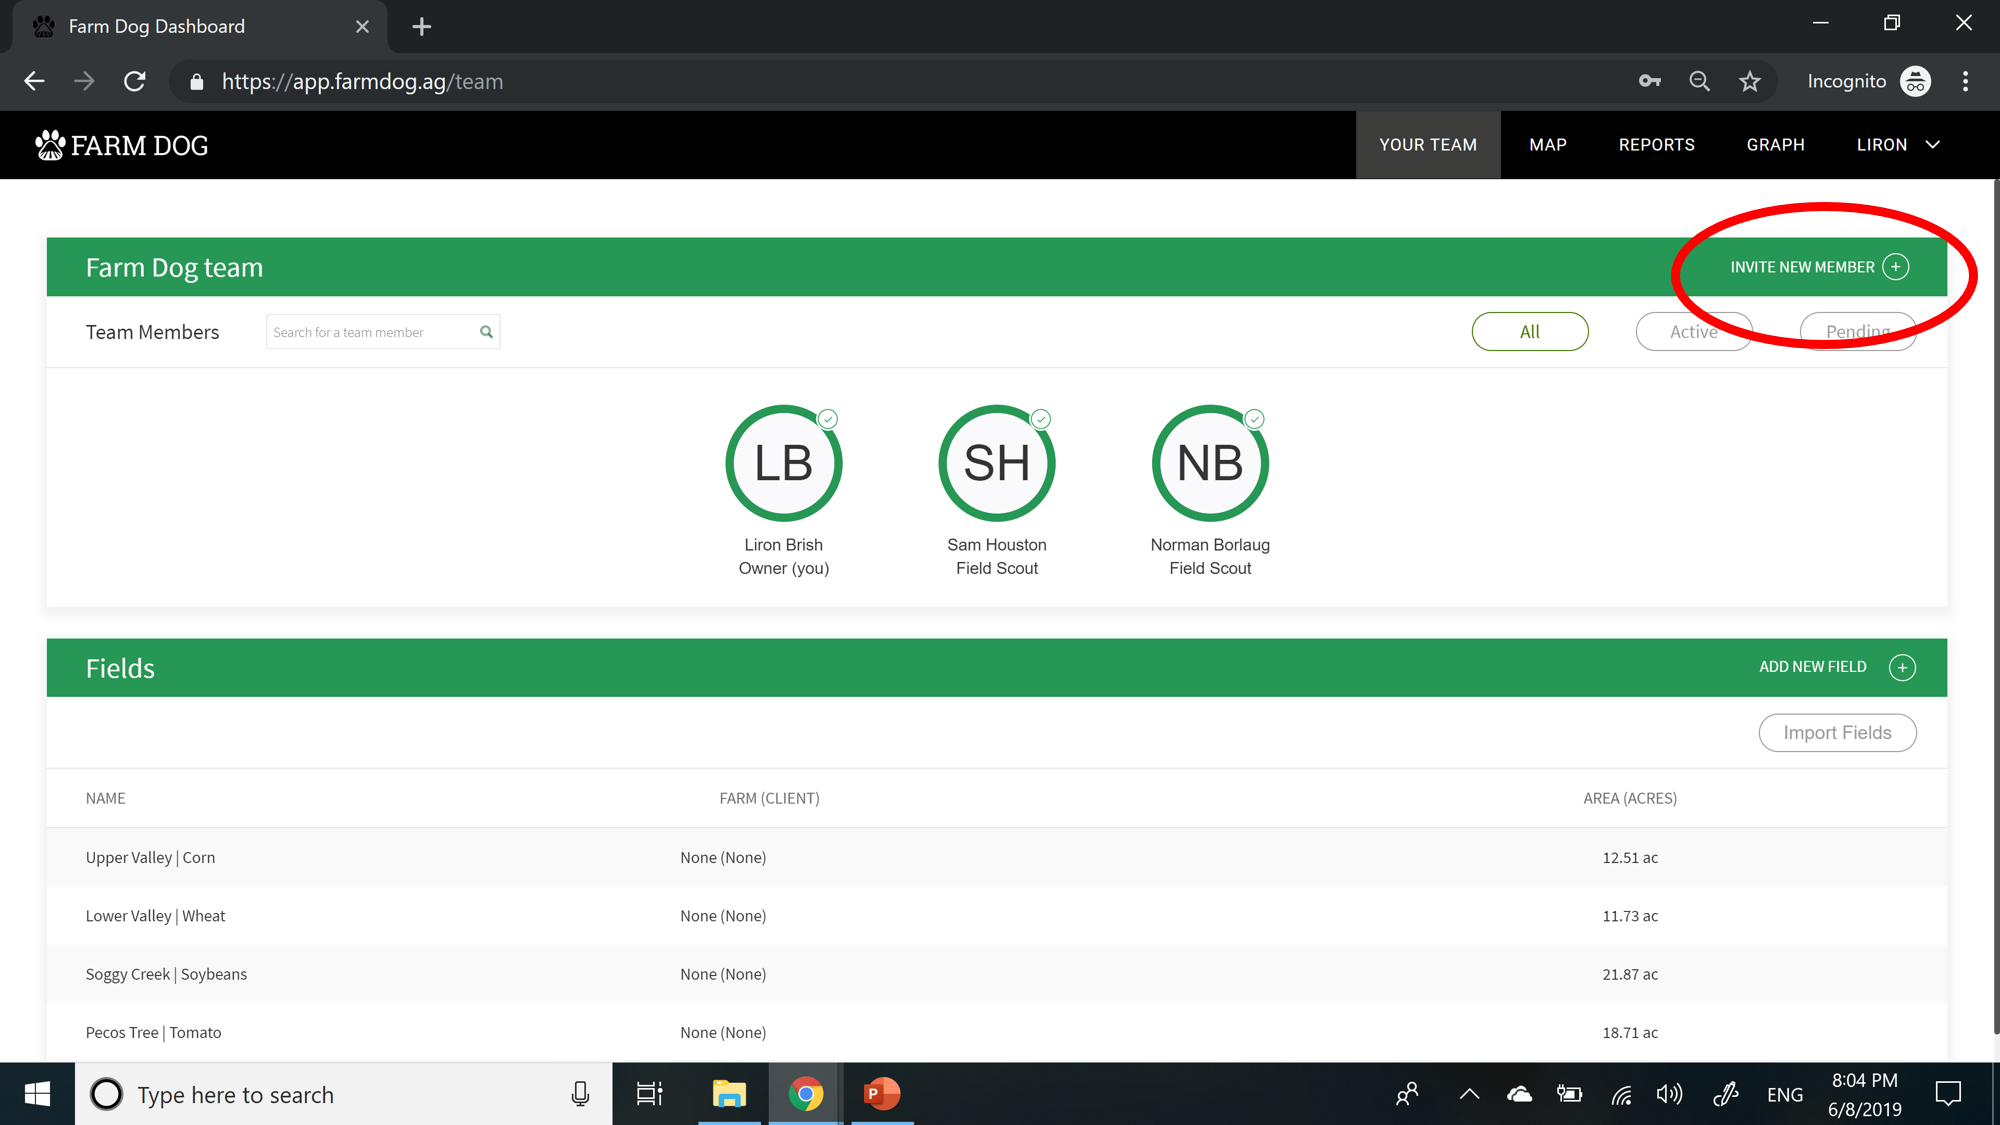This screenshot has width=2000, height=1125.
Task: Click the NAME column header
Action: point(105,798)
